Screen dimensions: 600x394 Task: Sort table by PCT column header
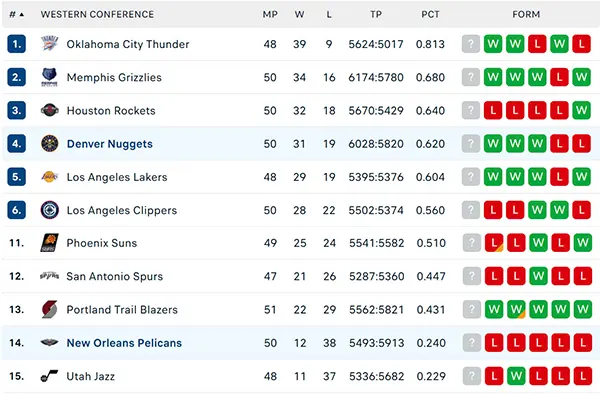430,15
